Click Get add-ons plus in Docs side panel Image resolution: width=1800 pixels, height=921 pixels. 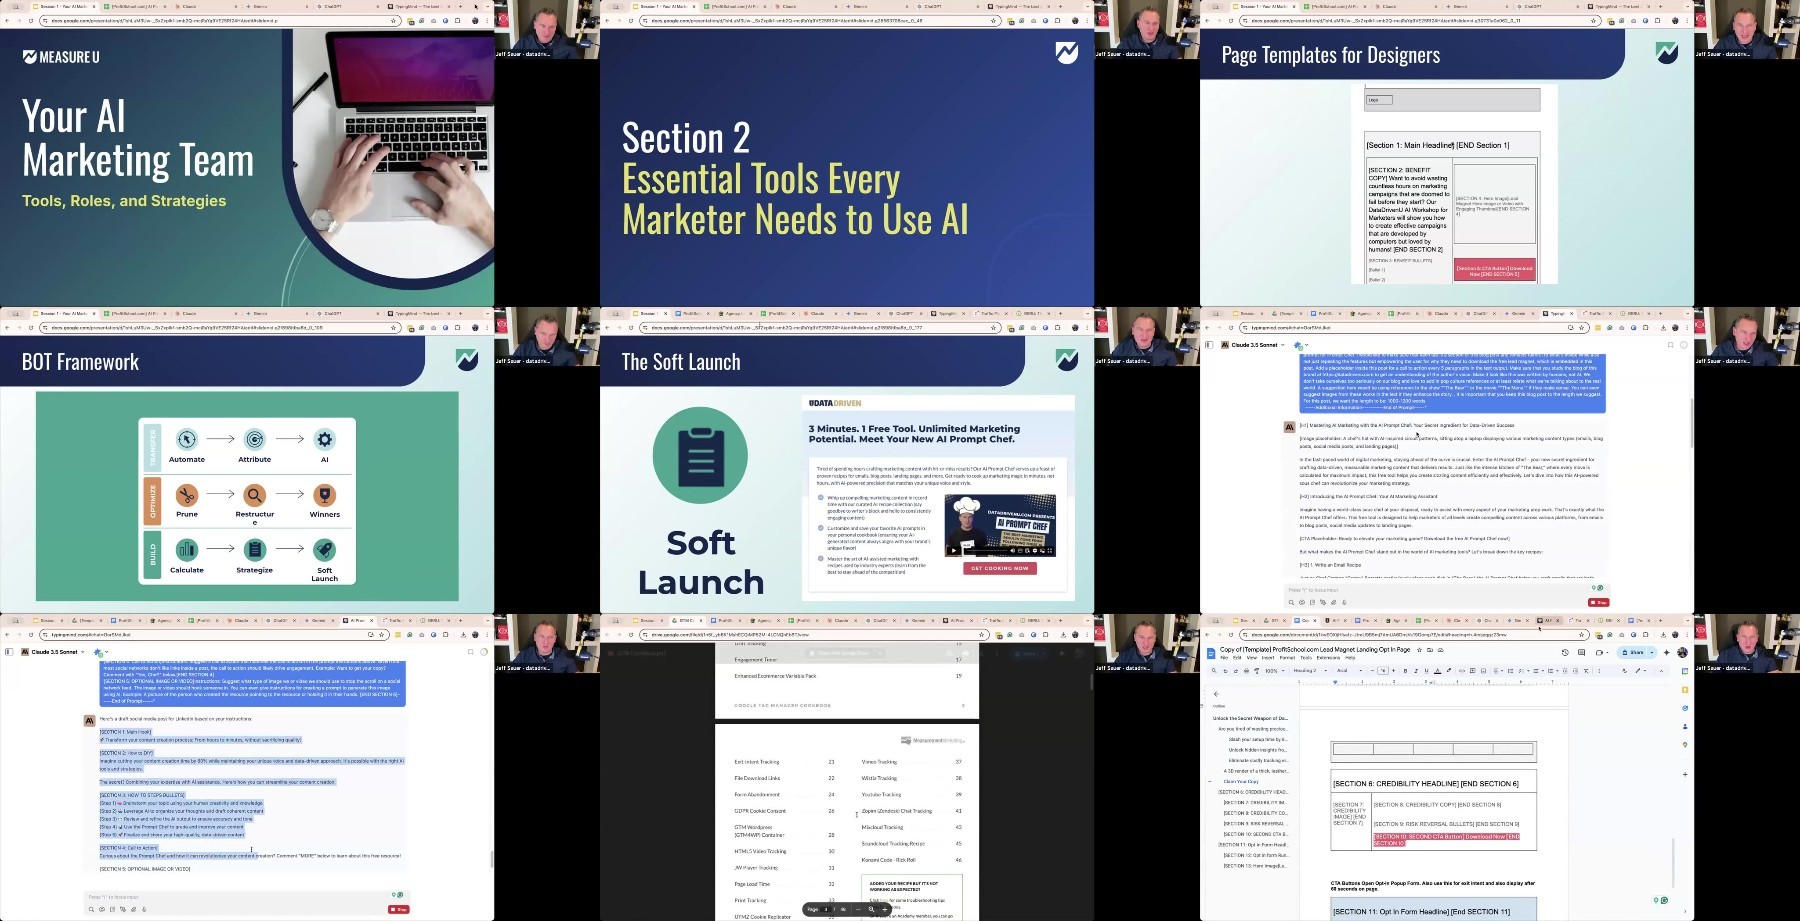tap(1685, 774)
